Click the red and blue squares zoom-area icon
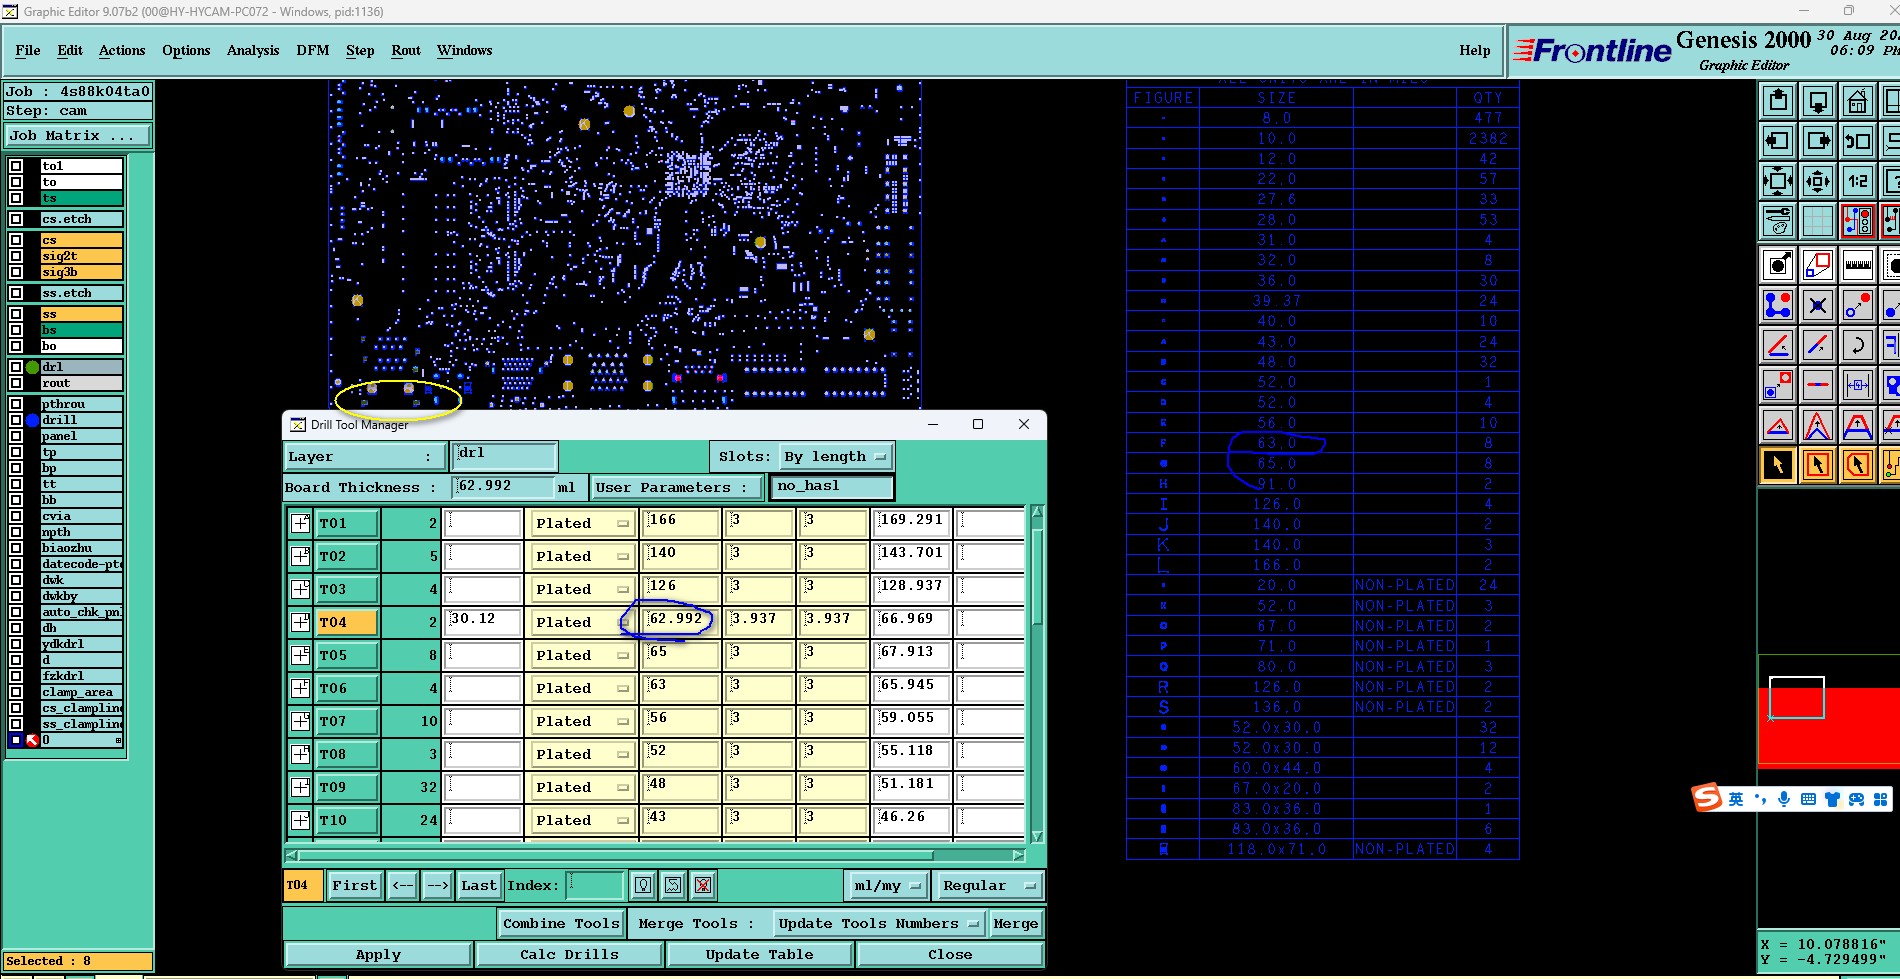Screen dimensions: 1900x979 (x=1818, y=265)
